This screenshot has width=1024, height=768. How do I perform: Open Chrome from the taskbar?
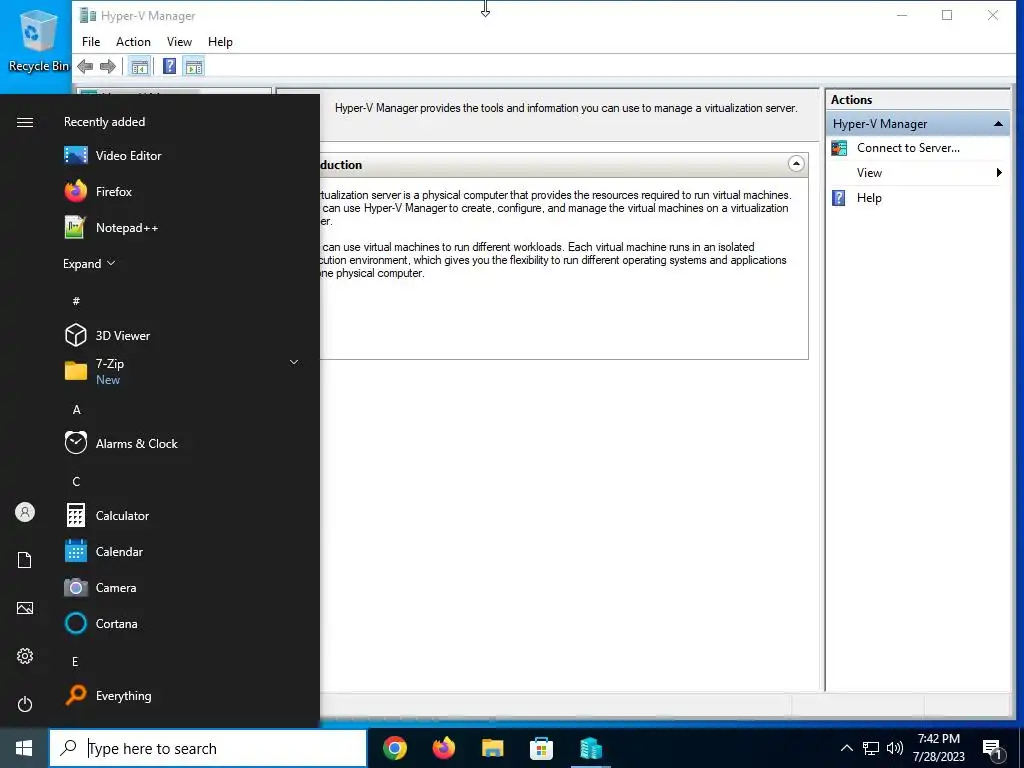(x=394, y=748)
